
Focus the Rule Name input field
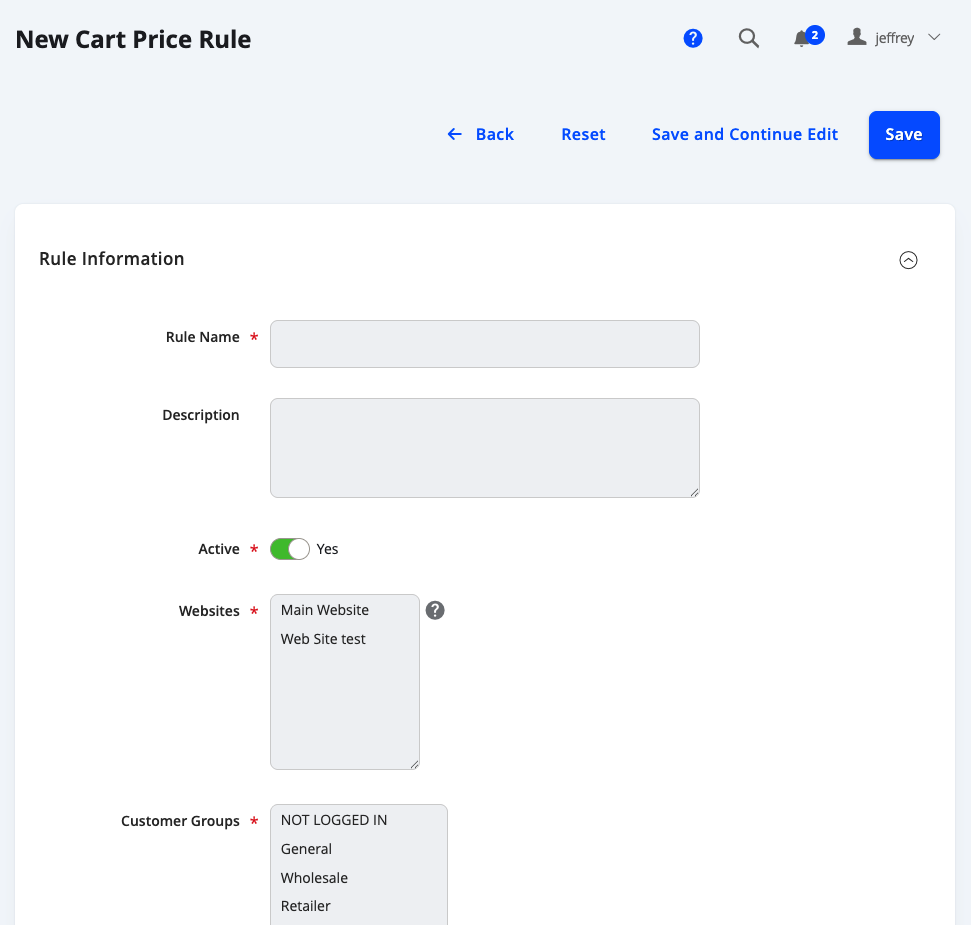tap(485, 344)
